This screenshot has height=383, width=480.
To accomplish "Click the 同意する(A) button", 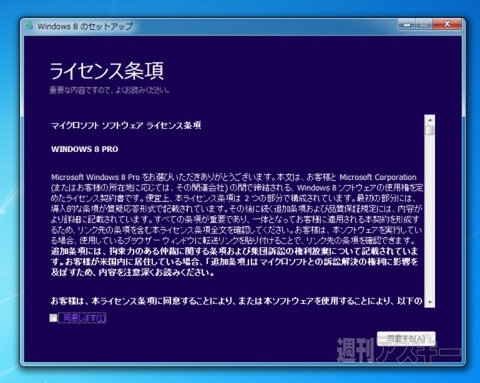I will pyautogui.click(x=406, y=338).
